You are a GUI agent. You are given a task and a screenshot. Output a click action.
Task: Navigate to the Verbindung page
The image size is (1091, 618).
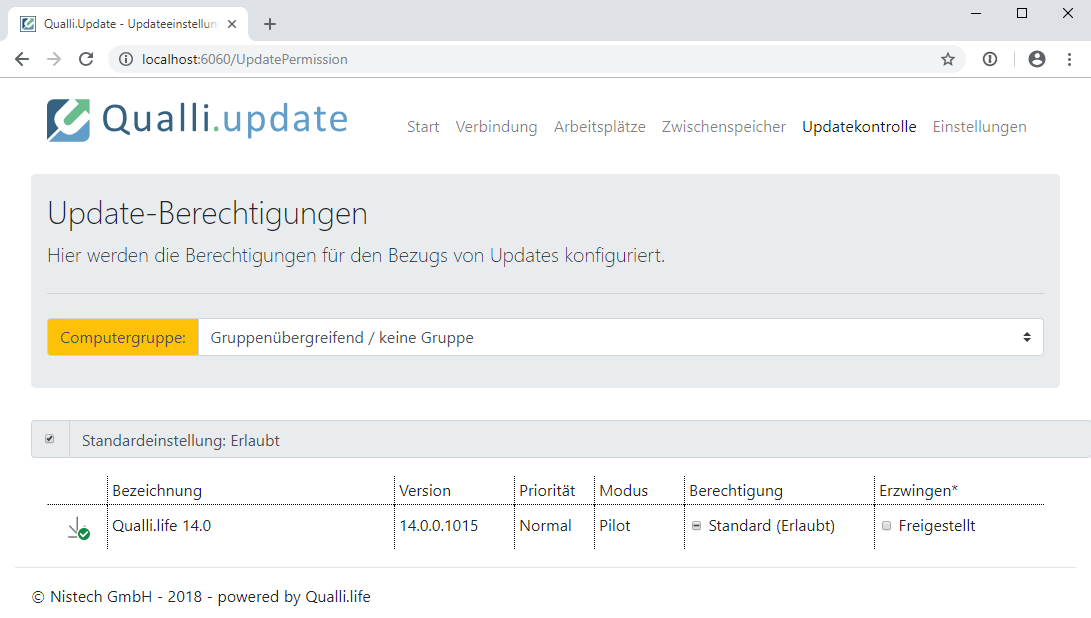click(496, 127)
